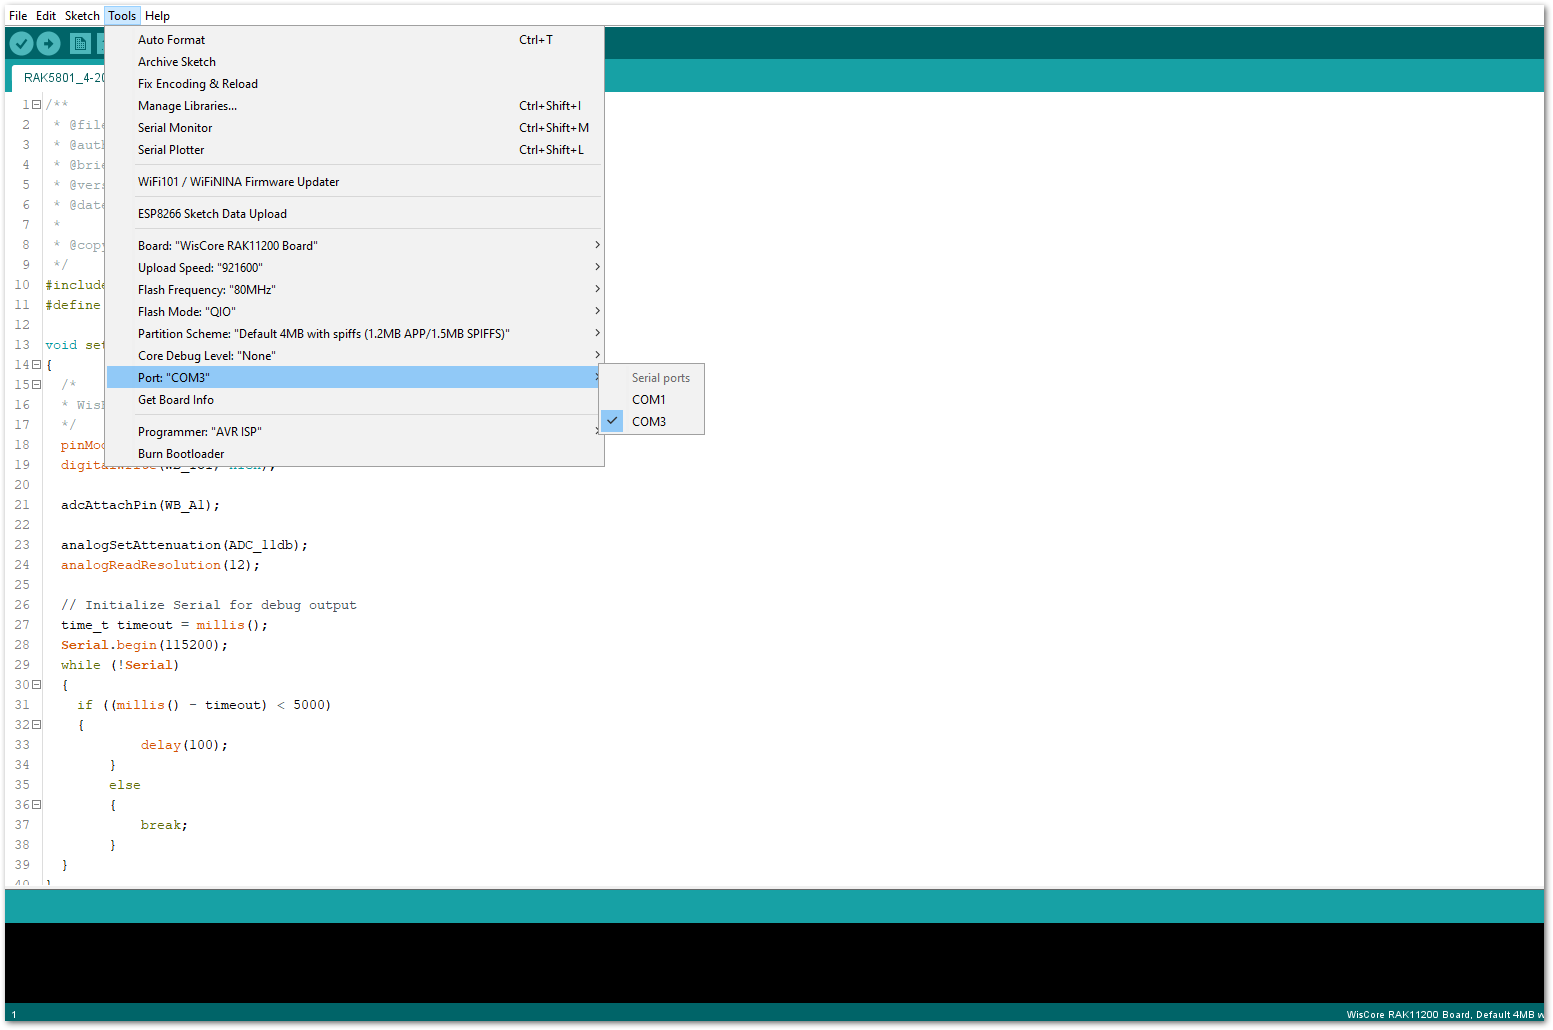The height and width of the screenshot is (1030, 1553).
Task: Click the adcAttachPin(WB_A1) code line
Action: [140, 505]
